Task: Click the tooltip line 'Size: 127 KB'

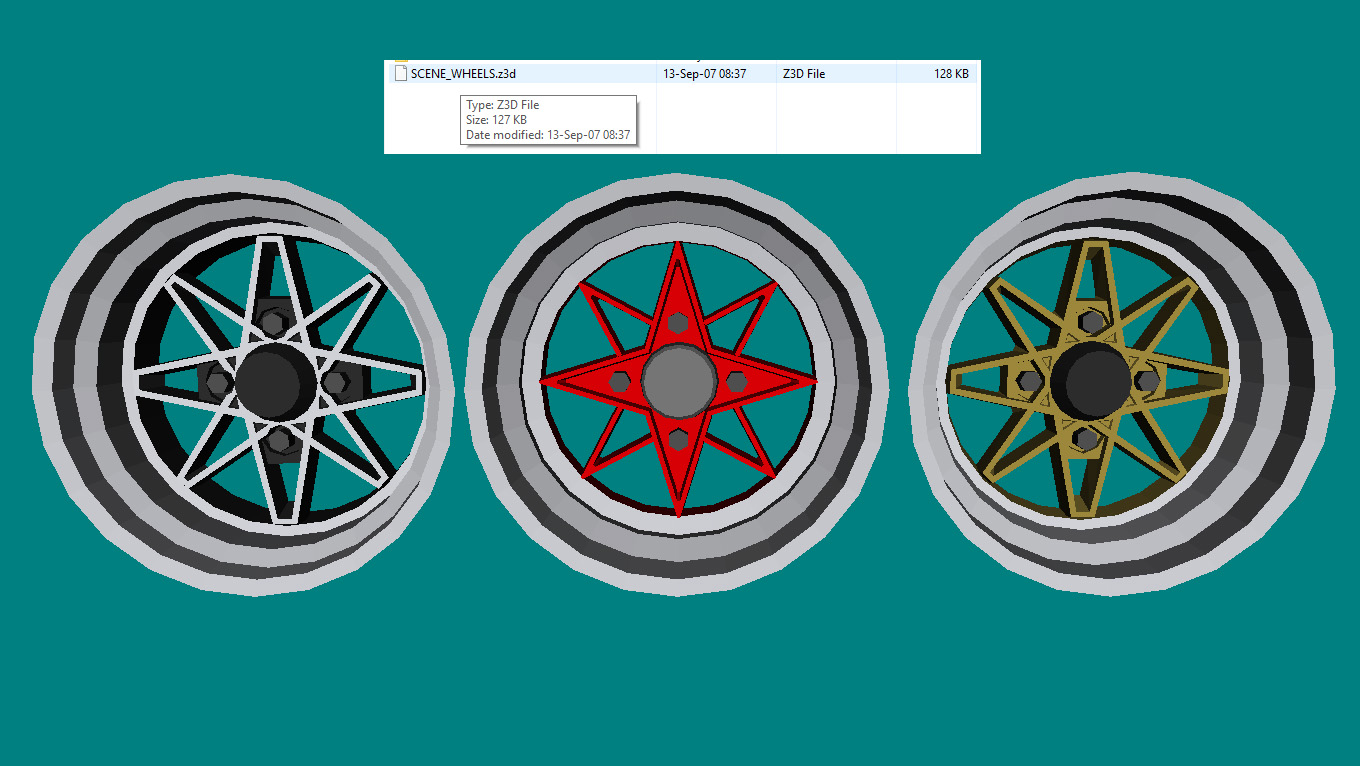Action: [x=496, y=120]
